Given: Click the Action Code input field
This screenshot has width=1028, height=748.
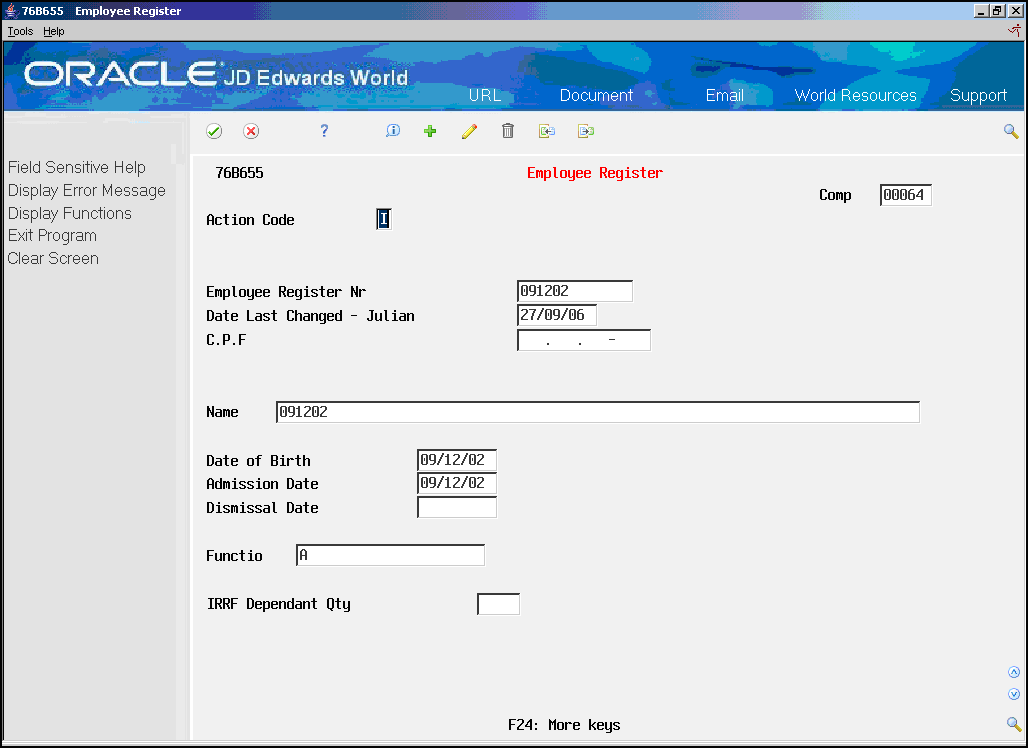Looking at the screenshot, I should (x=384, y=219).
